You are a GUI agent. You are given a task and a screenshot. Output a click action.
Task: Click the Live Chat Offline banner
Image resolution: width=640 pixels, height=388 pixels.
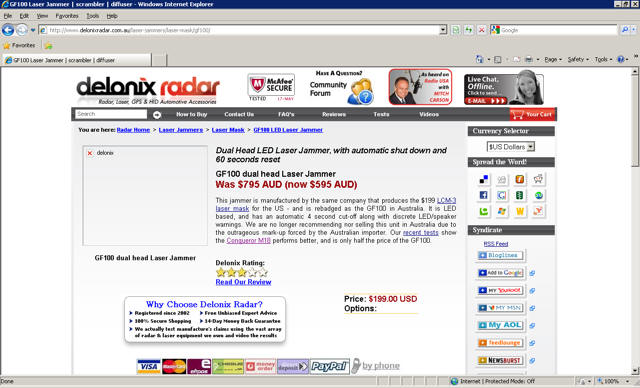click(503, 89)
